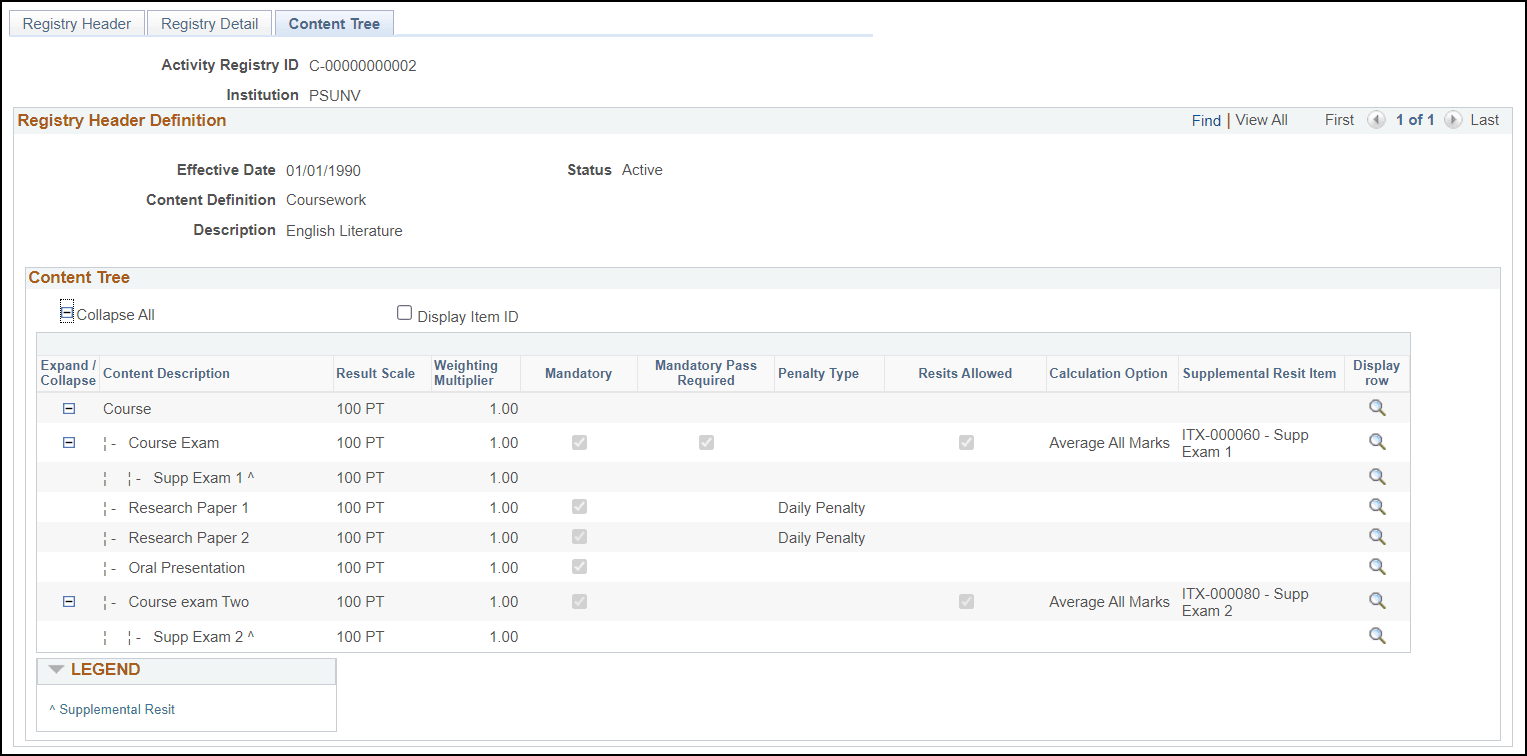This screenshot has height=756, width=1527.
Task: Select the Supp Exam 2 ^ row
Action: (723, 636)
